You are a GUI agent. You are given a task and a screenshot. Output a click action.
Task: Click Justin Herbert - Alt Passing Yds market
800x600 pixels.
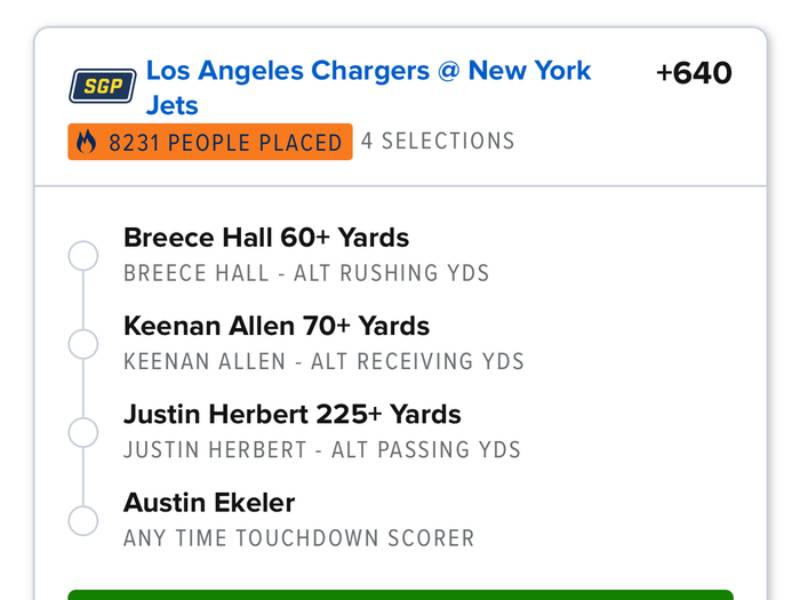click(x=322, y=450)
